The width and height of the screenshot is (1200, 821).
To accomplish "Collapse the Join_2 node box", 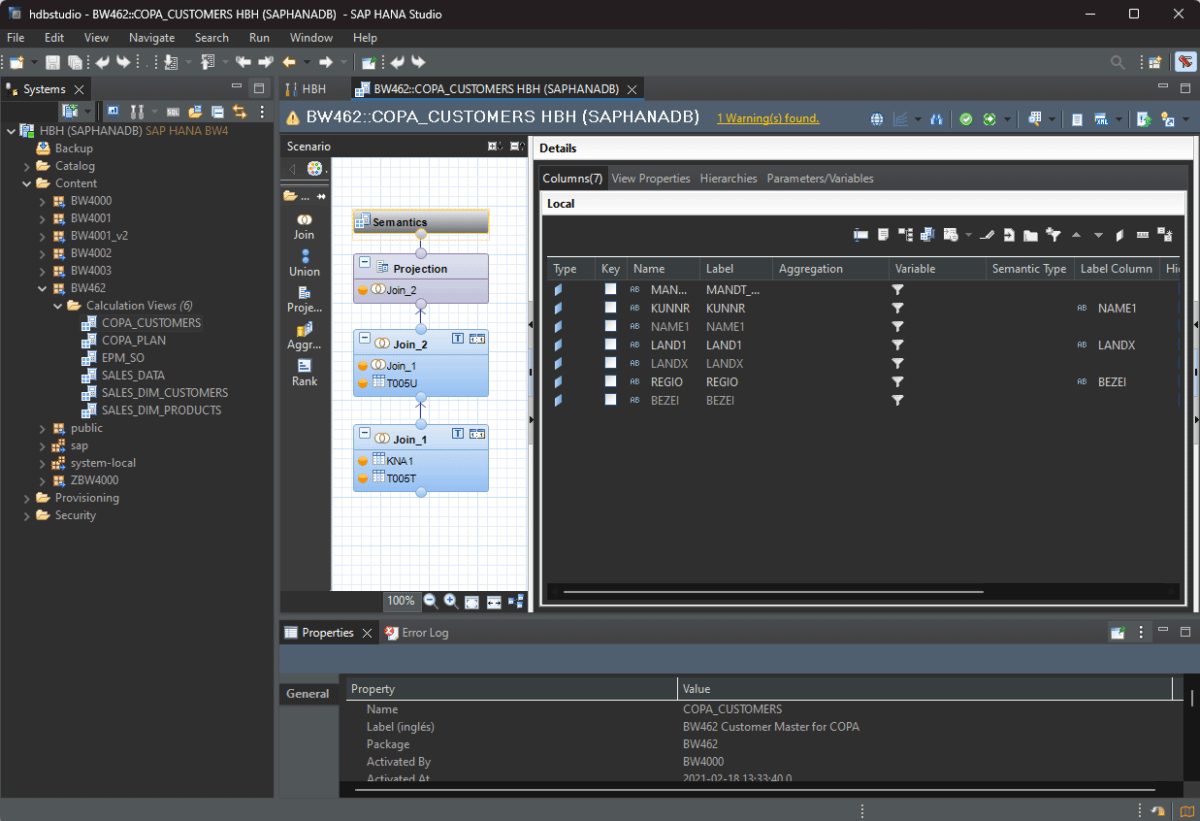I will [365, 339].
